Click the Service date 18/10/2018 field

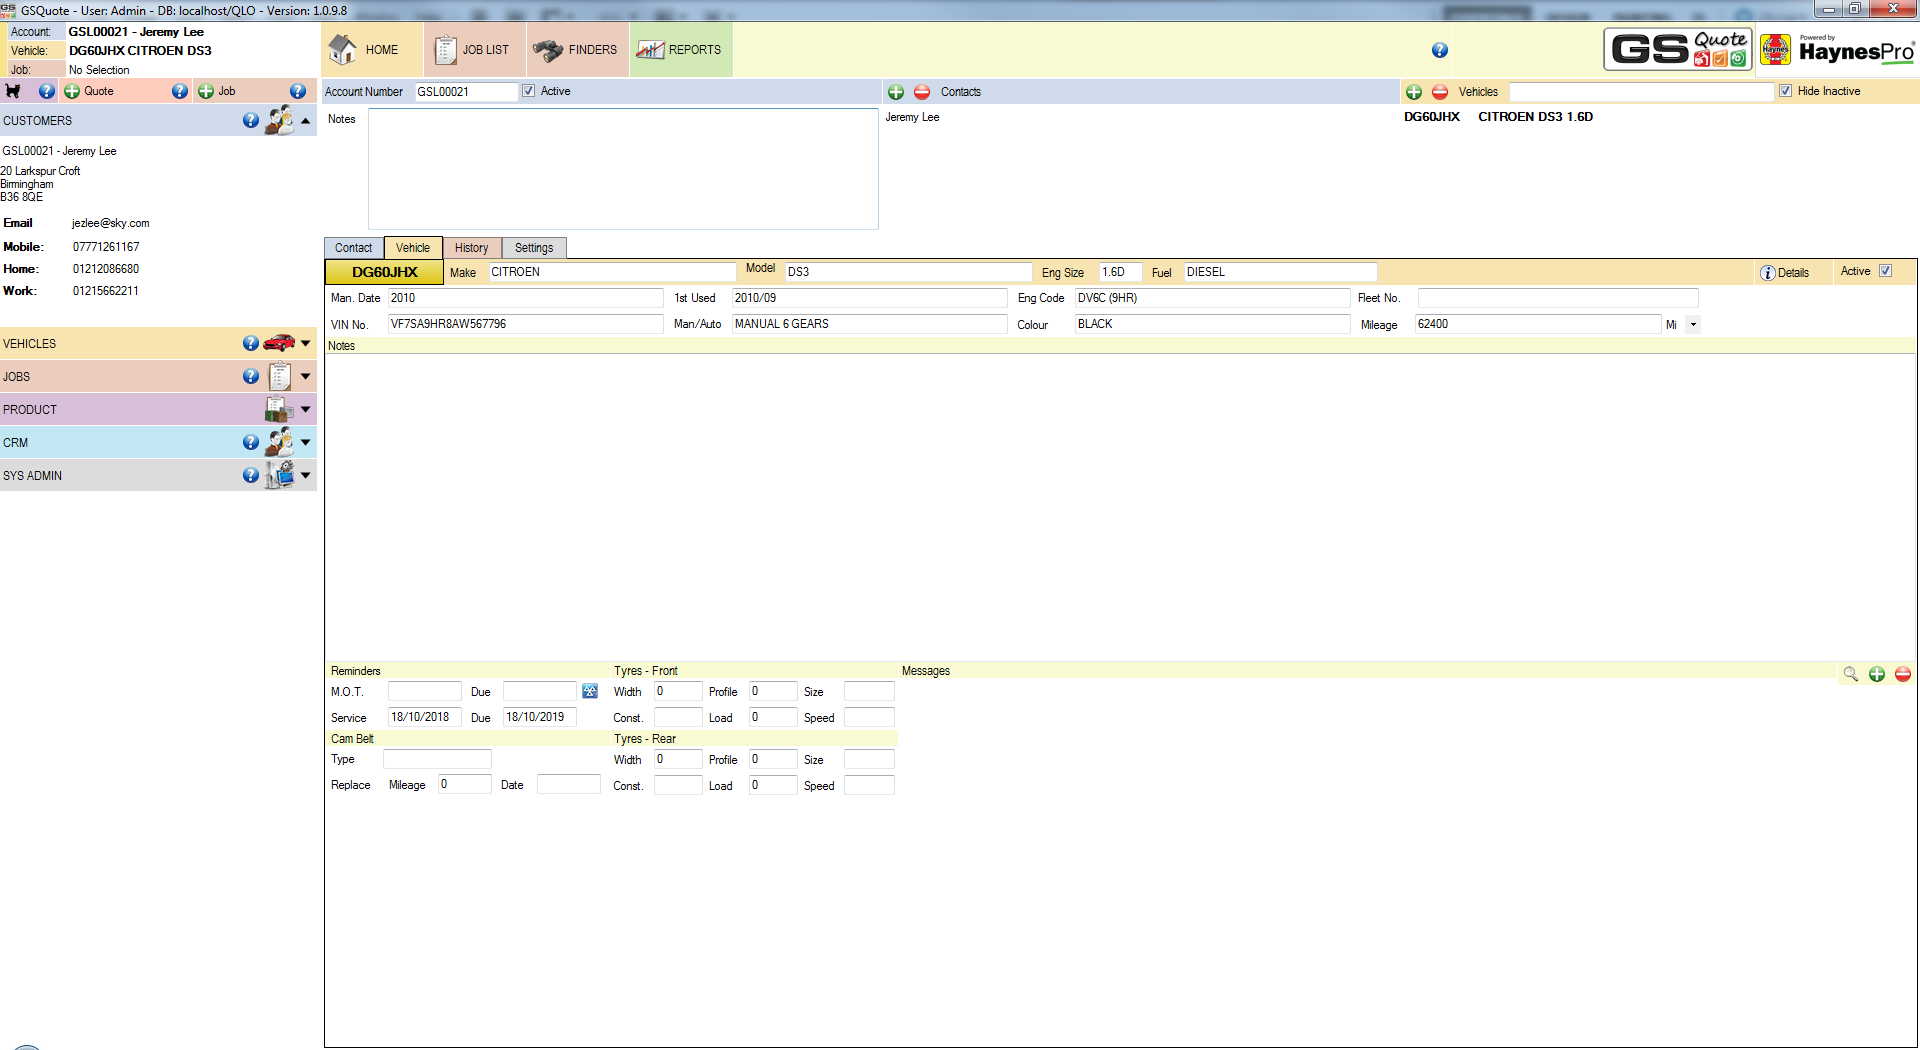425,717
